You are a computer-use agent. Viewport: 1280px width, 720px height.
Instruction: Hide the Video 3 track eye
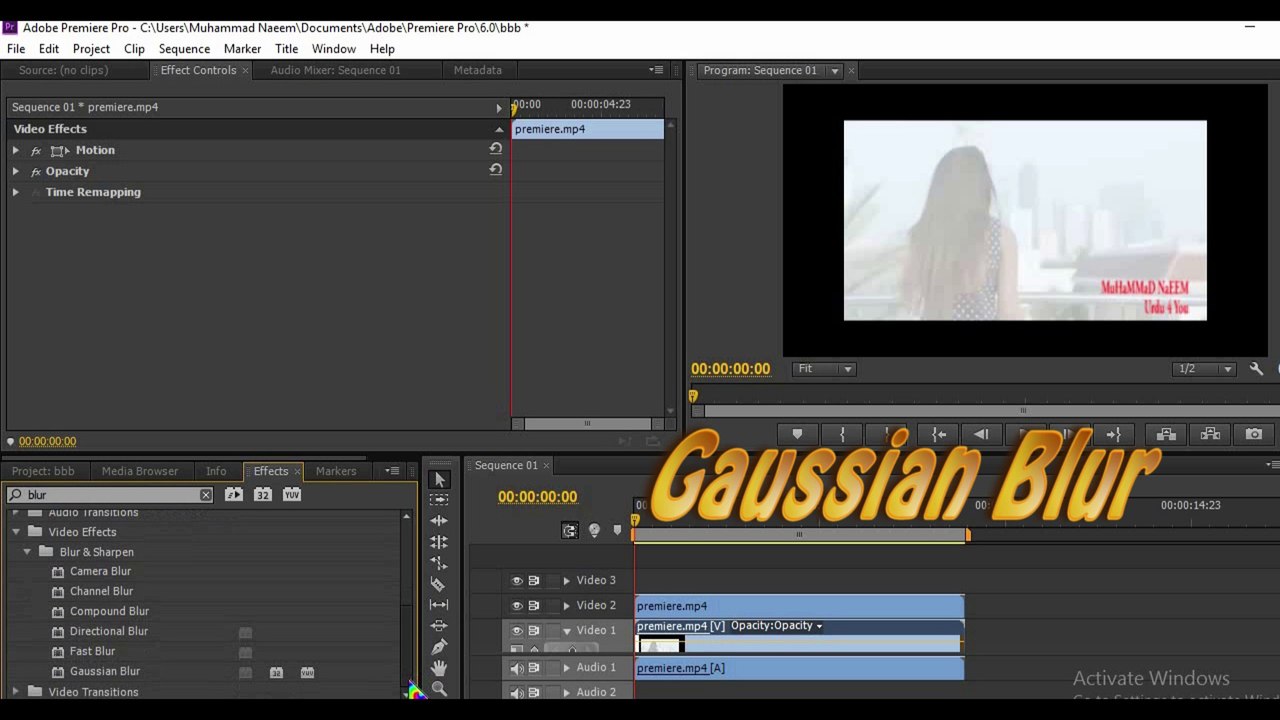517,581
